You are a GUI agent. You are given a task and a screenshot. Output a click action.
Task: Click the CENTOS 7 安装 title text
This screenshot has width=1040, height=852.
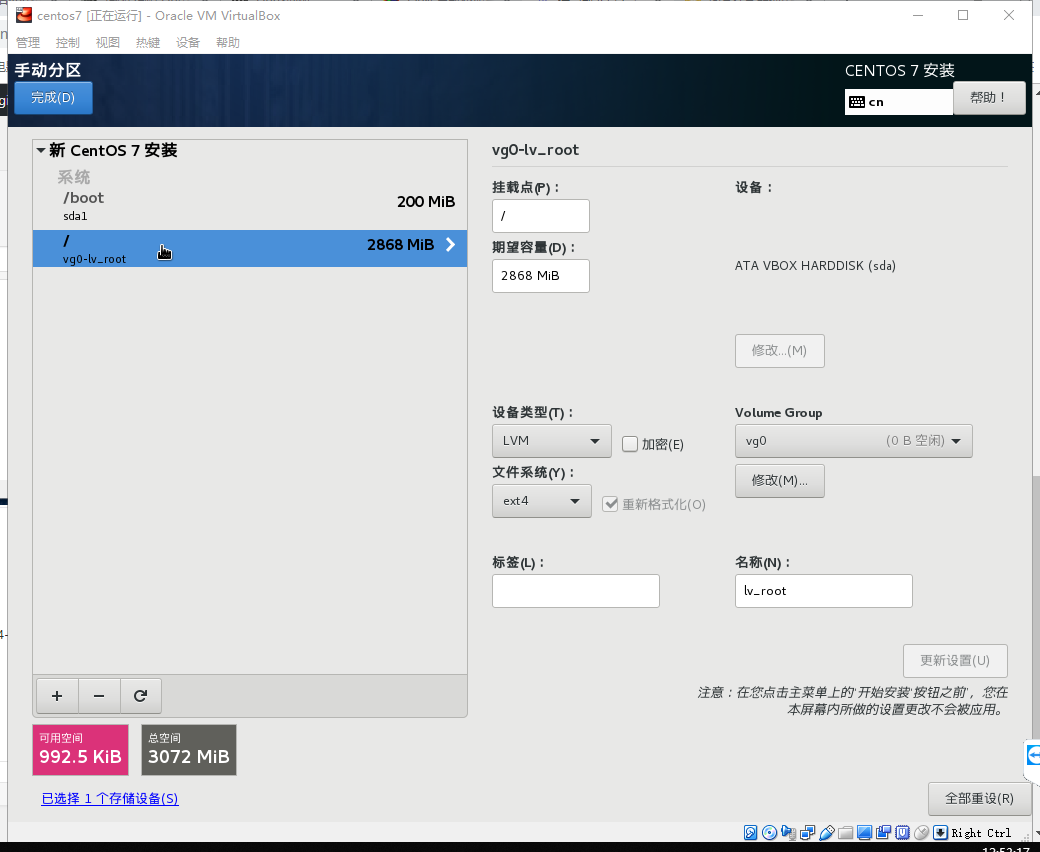(x=899, y=71)
